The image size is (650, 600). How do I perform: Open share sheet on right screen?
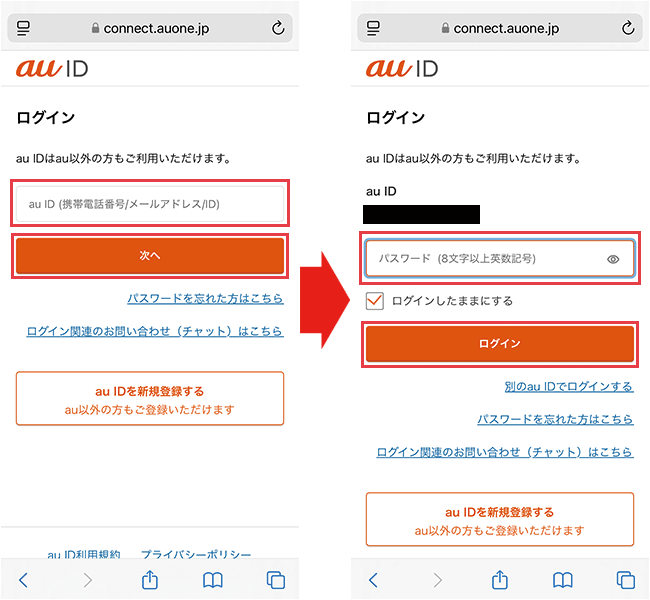[500, 579]
